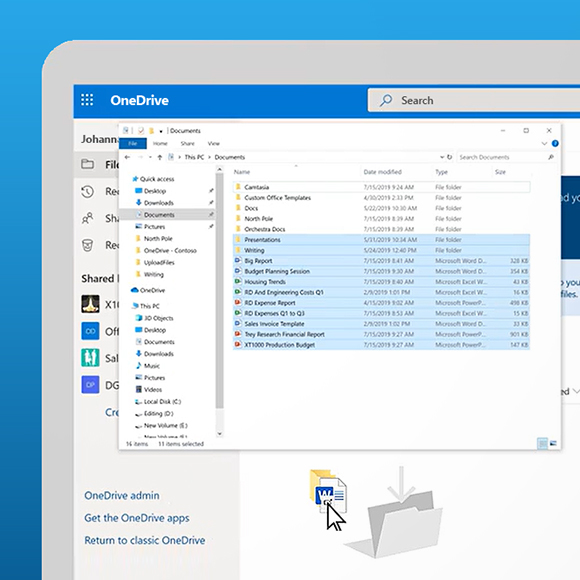
Task: Click Get the OneDrive apps link
Action: 137,518
